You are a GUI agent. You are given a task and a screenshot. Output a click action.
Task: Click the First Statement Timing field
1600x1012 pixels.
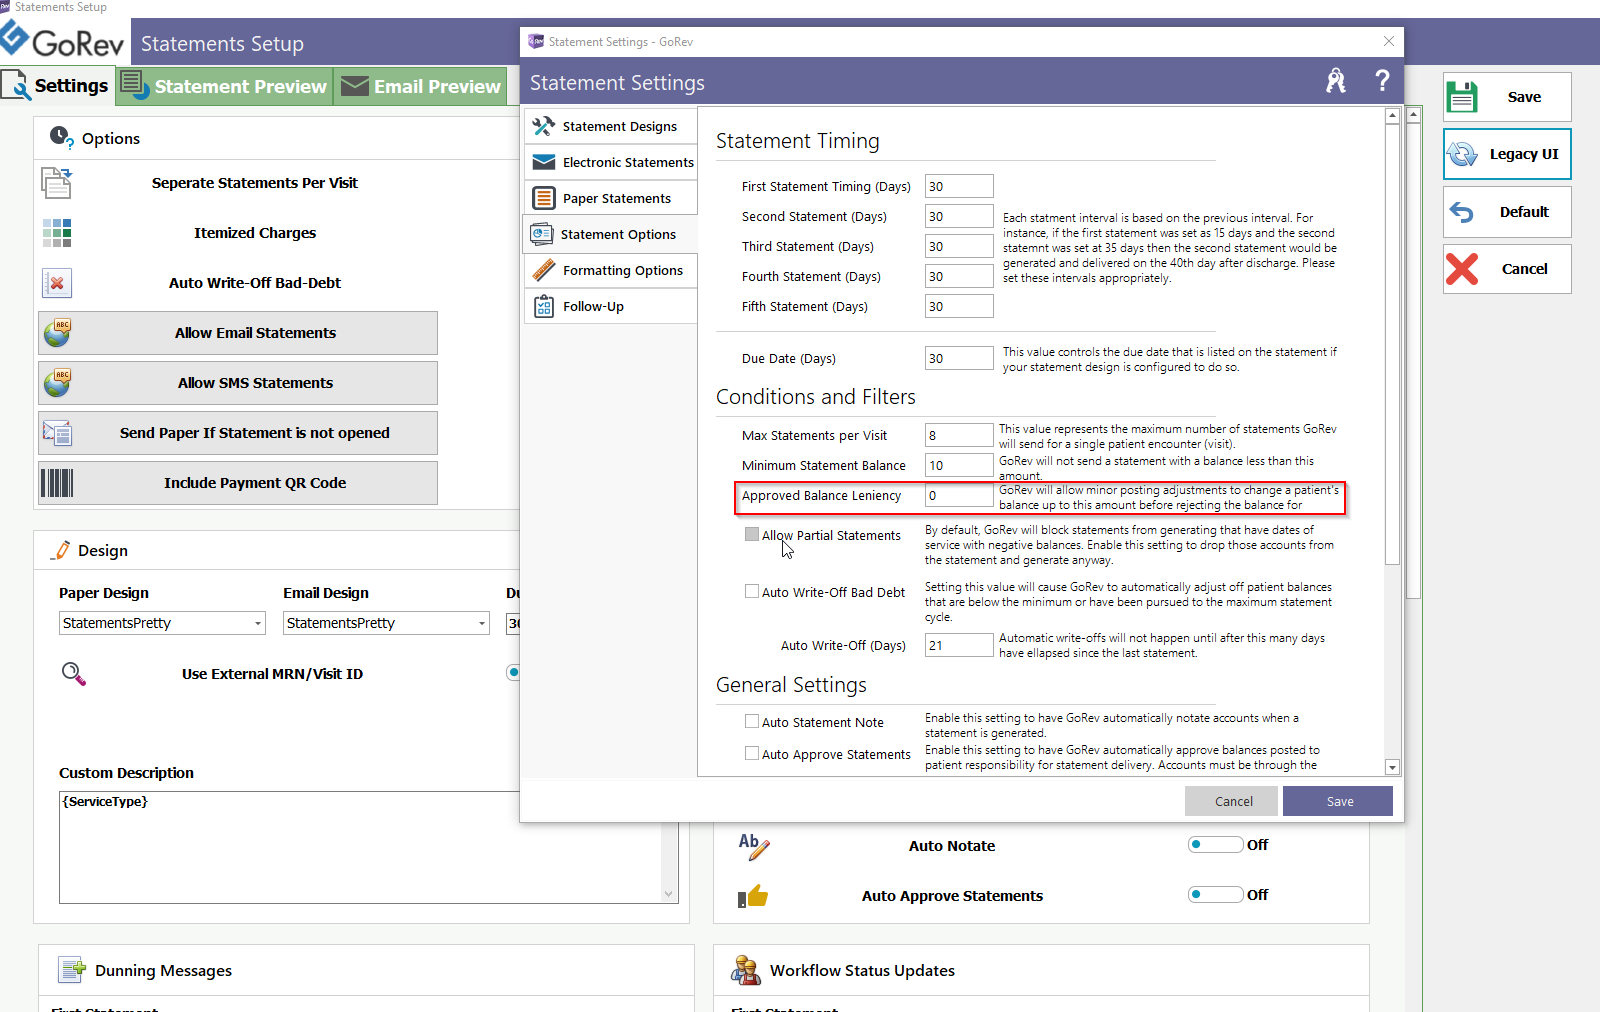[x=959, y=186]
